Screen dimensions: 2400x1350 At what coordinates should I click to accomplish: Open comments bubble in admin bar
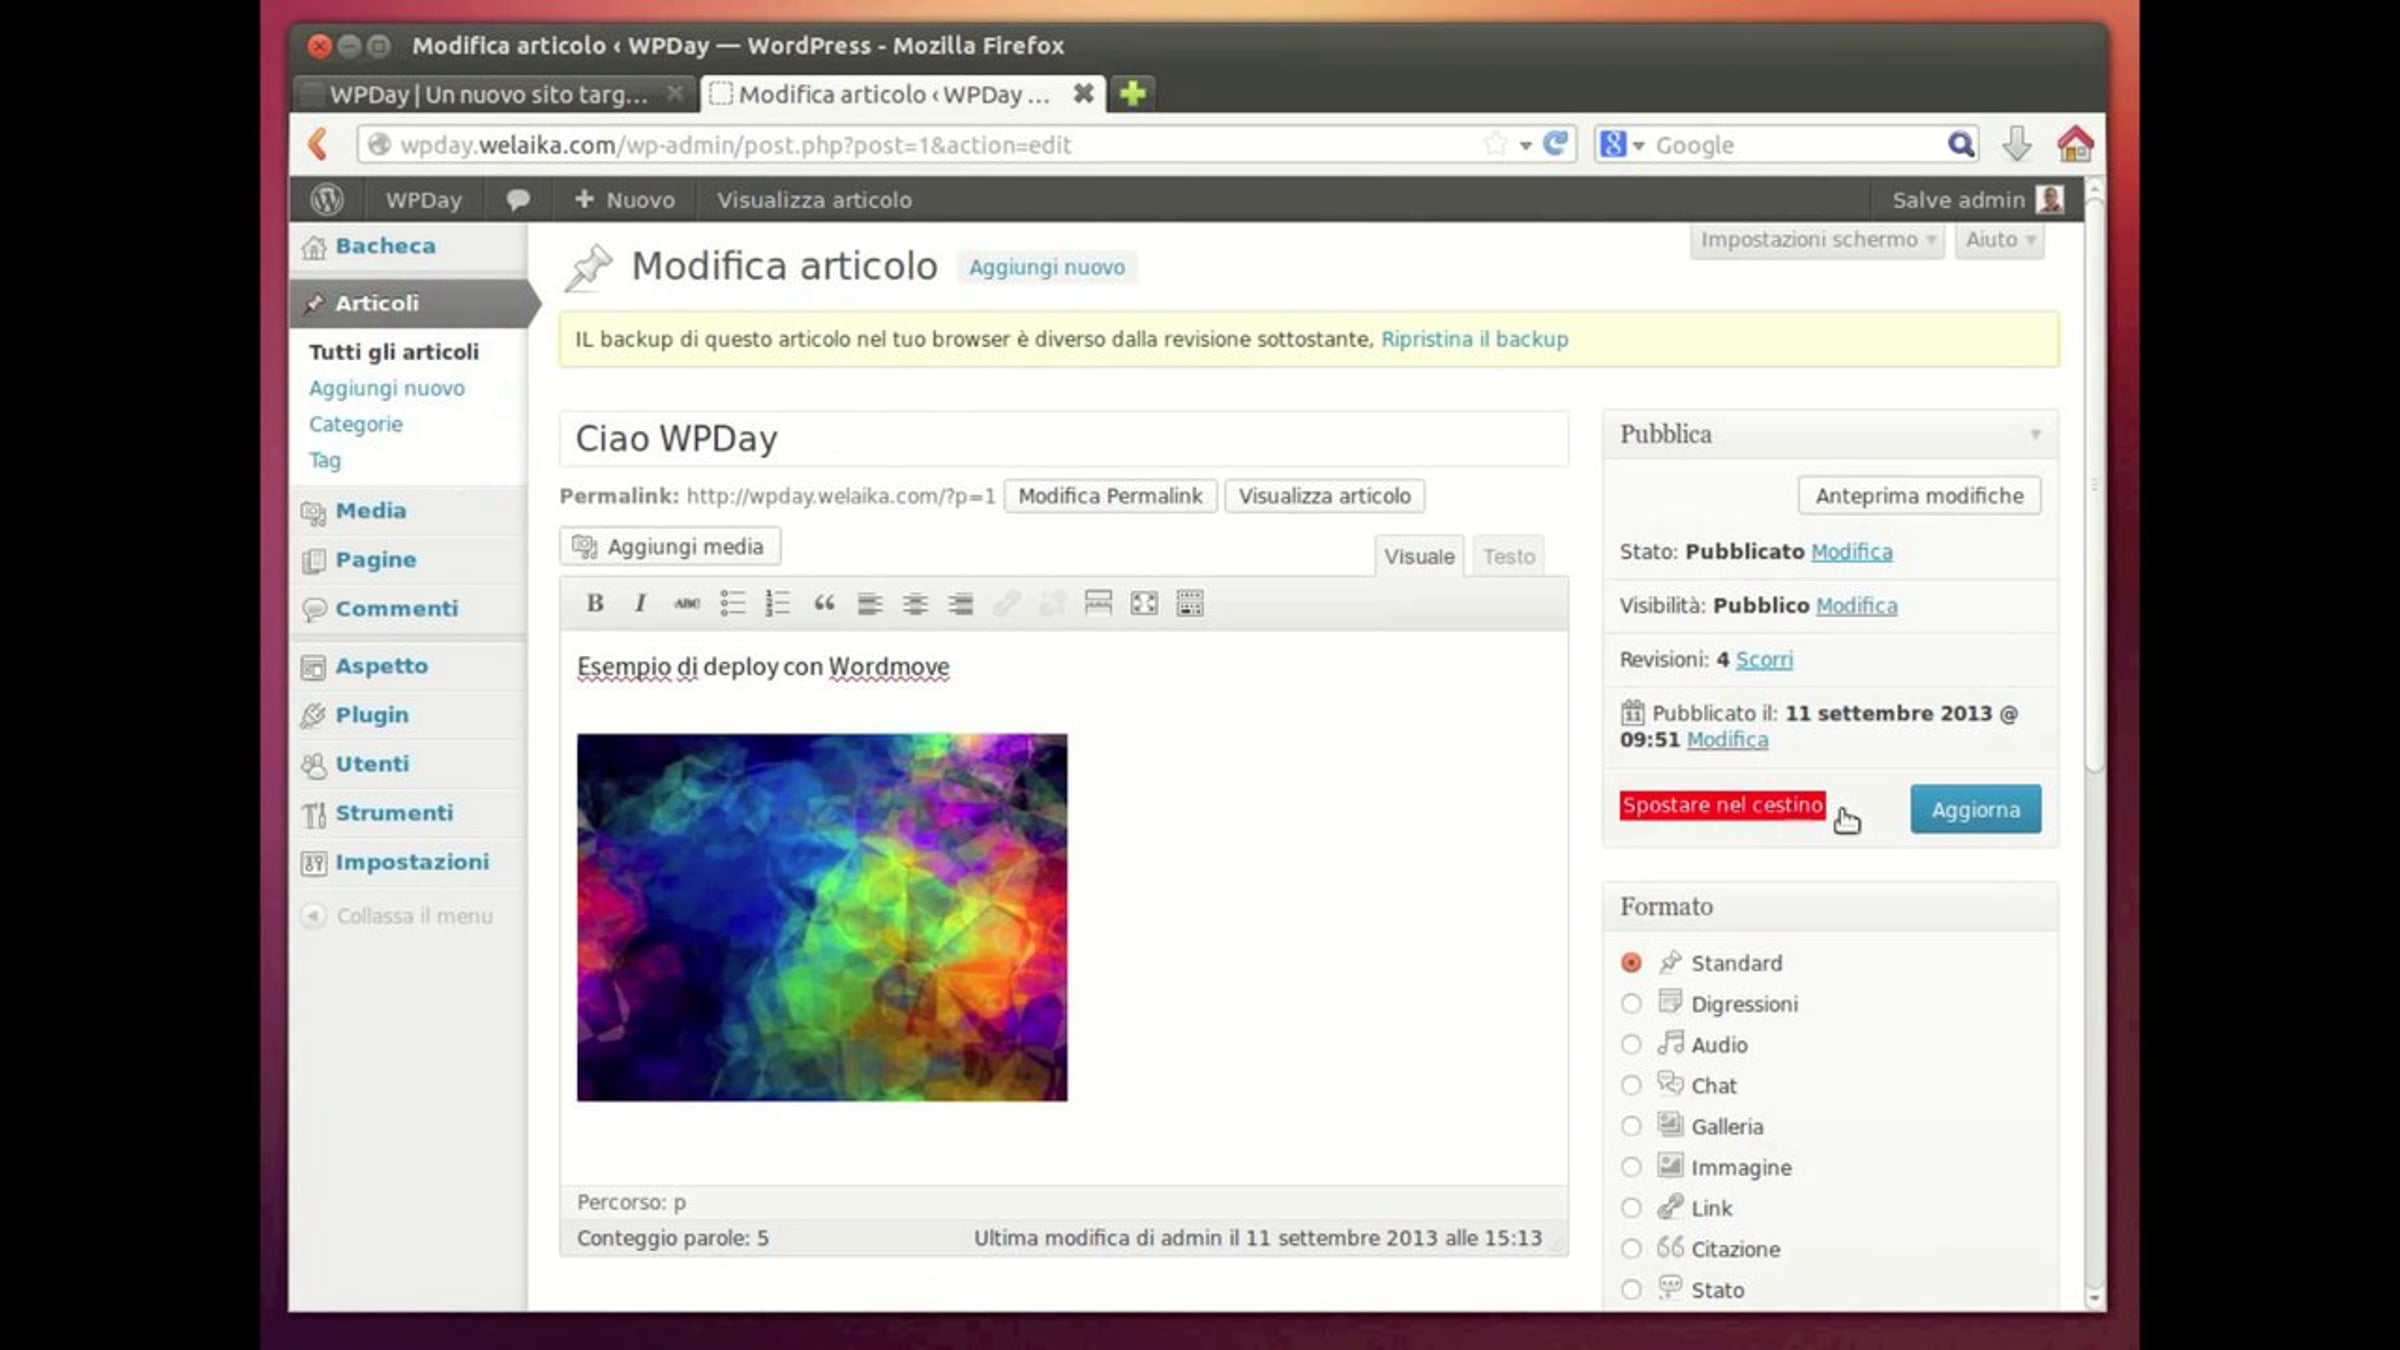[518, 200]
